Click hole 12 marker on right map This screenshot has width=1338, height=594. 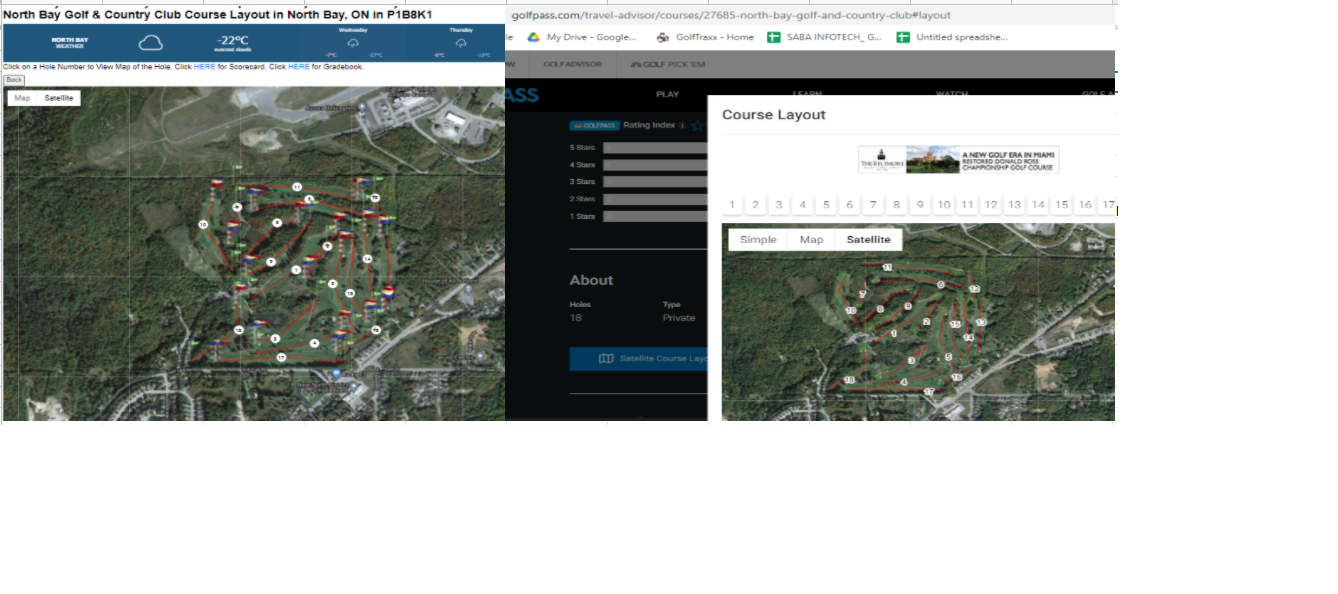click(x=974, y=289)
